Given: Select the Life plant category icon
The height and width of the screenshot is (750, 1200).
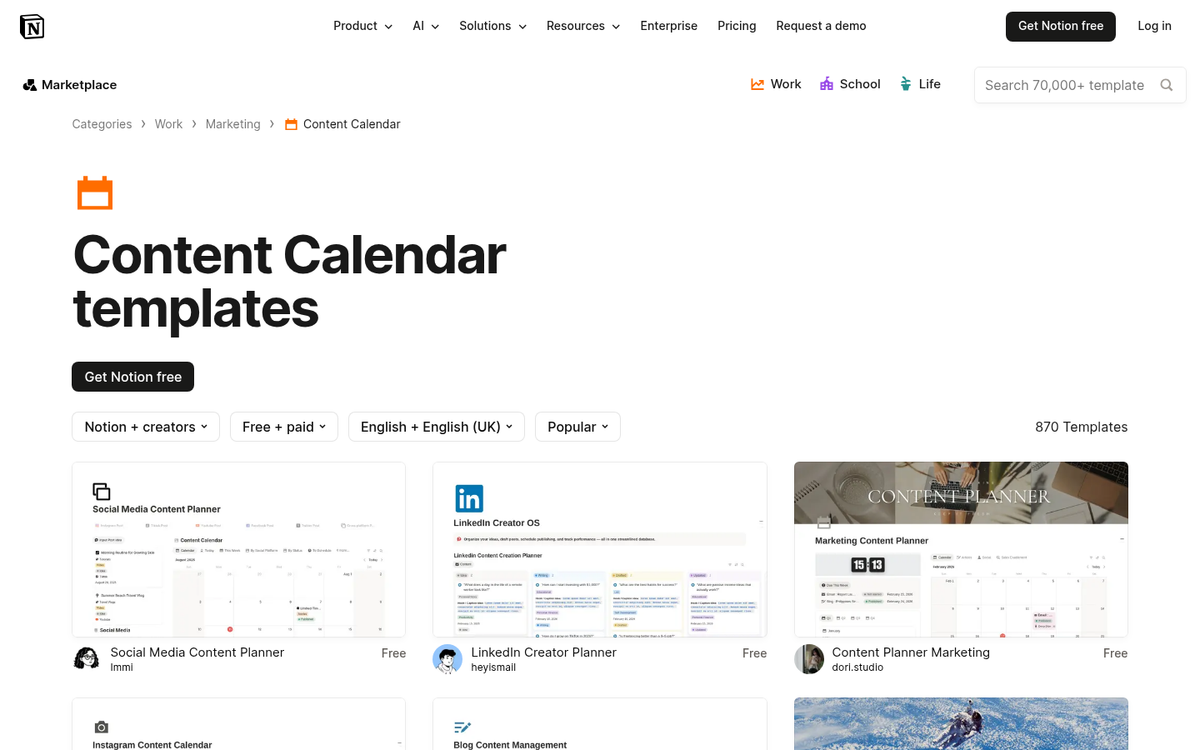Looking at the screenshot, I should pyautogui.click(x=905, y=84).
